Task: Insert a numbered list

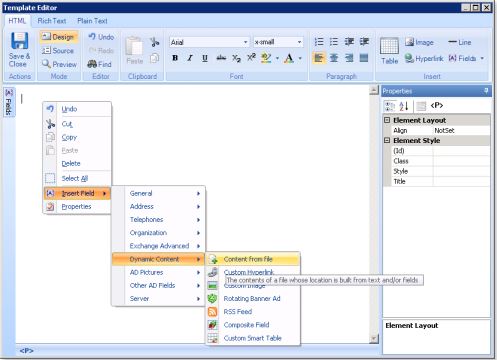Action: click(x=319, y=42)
